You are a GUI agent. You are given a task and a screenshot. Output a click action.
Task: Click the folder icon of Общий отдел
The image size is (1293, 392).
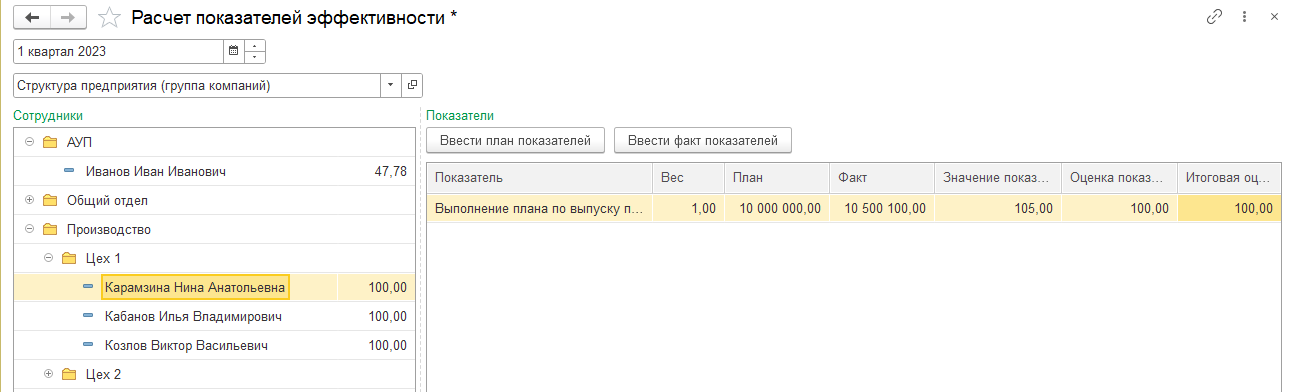point(50,201)
